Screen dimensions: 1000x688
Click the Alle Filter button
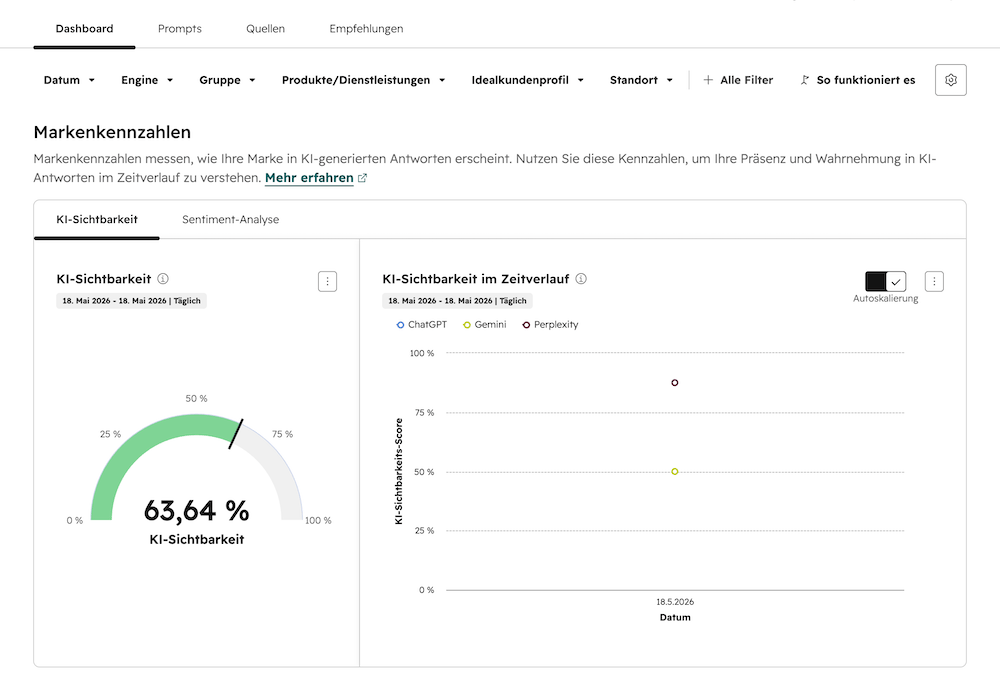738,80
